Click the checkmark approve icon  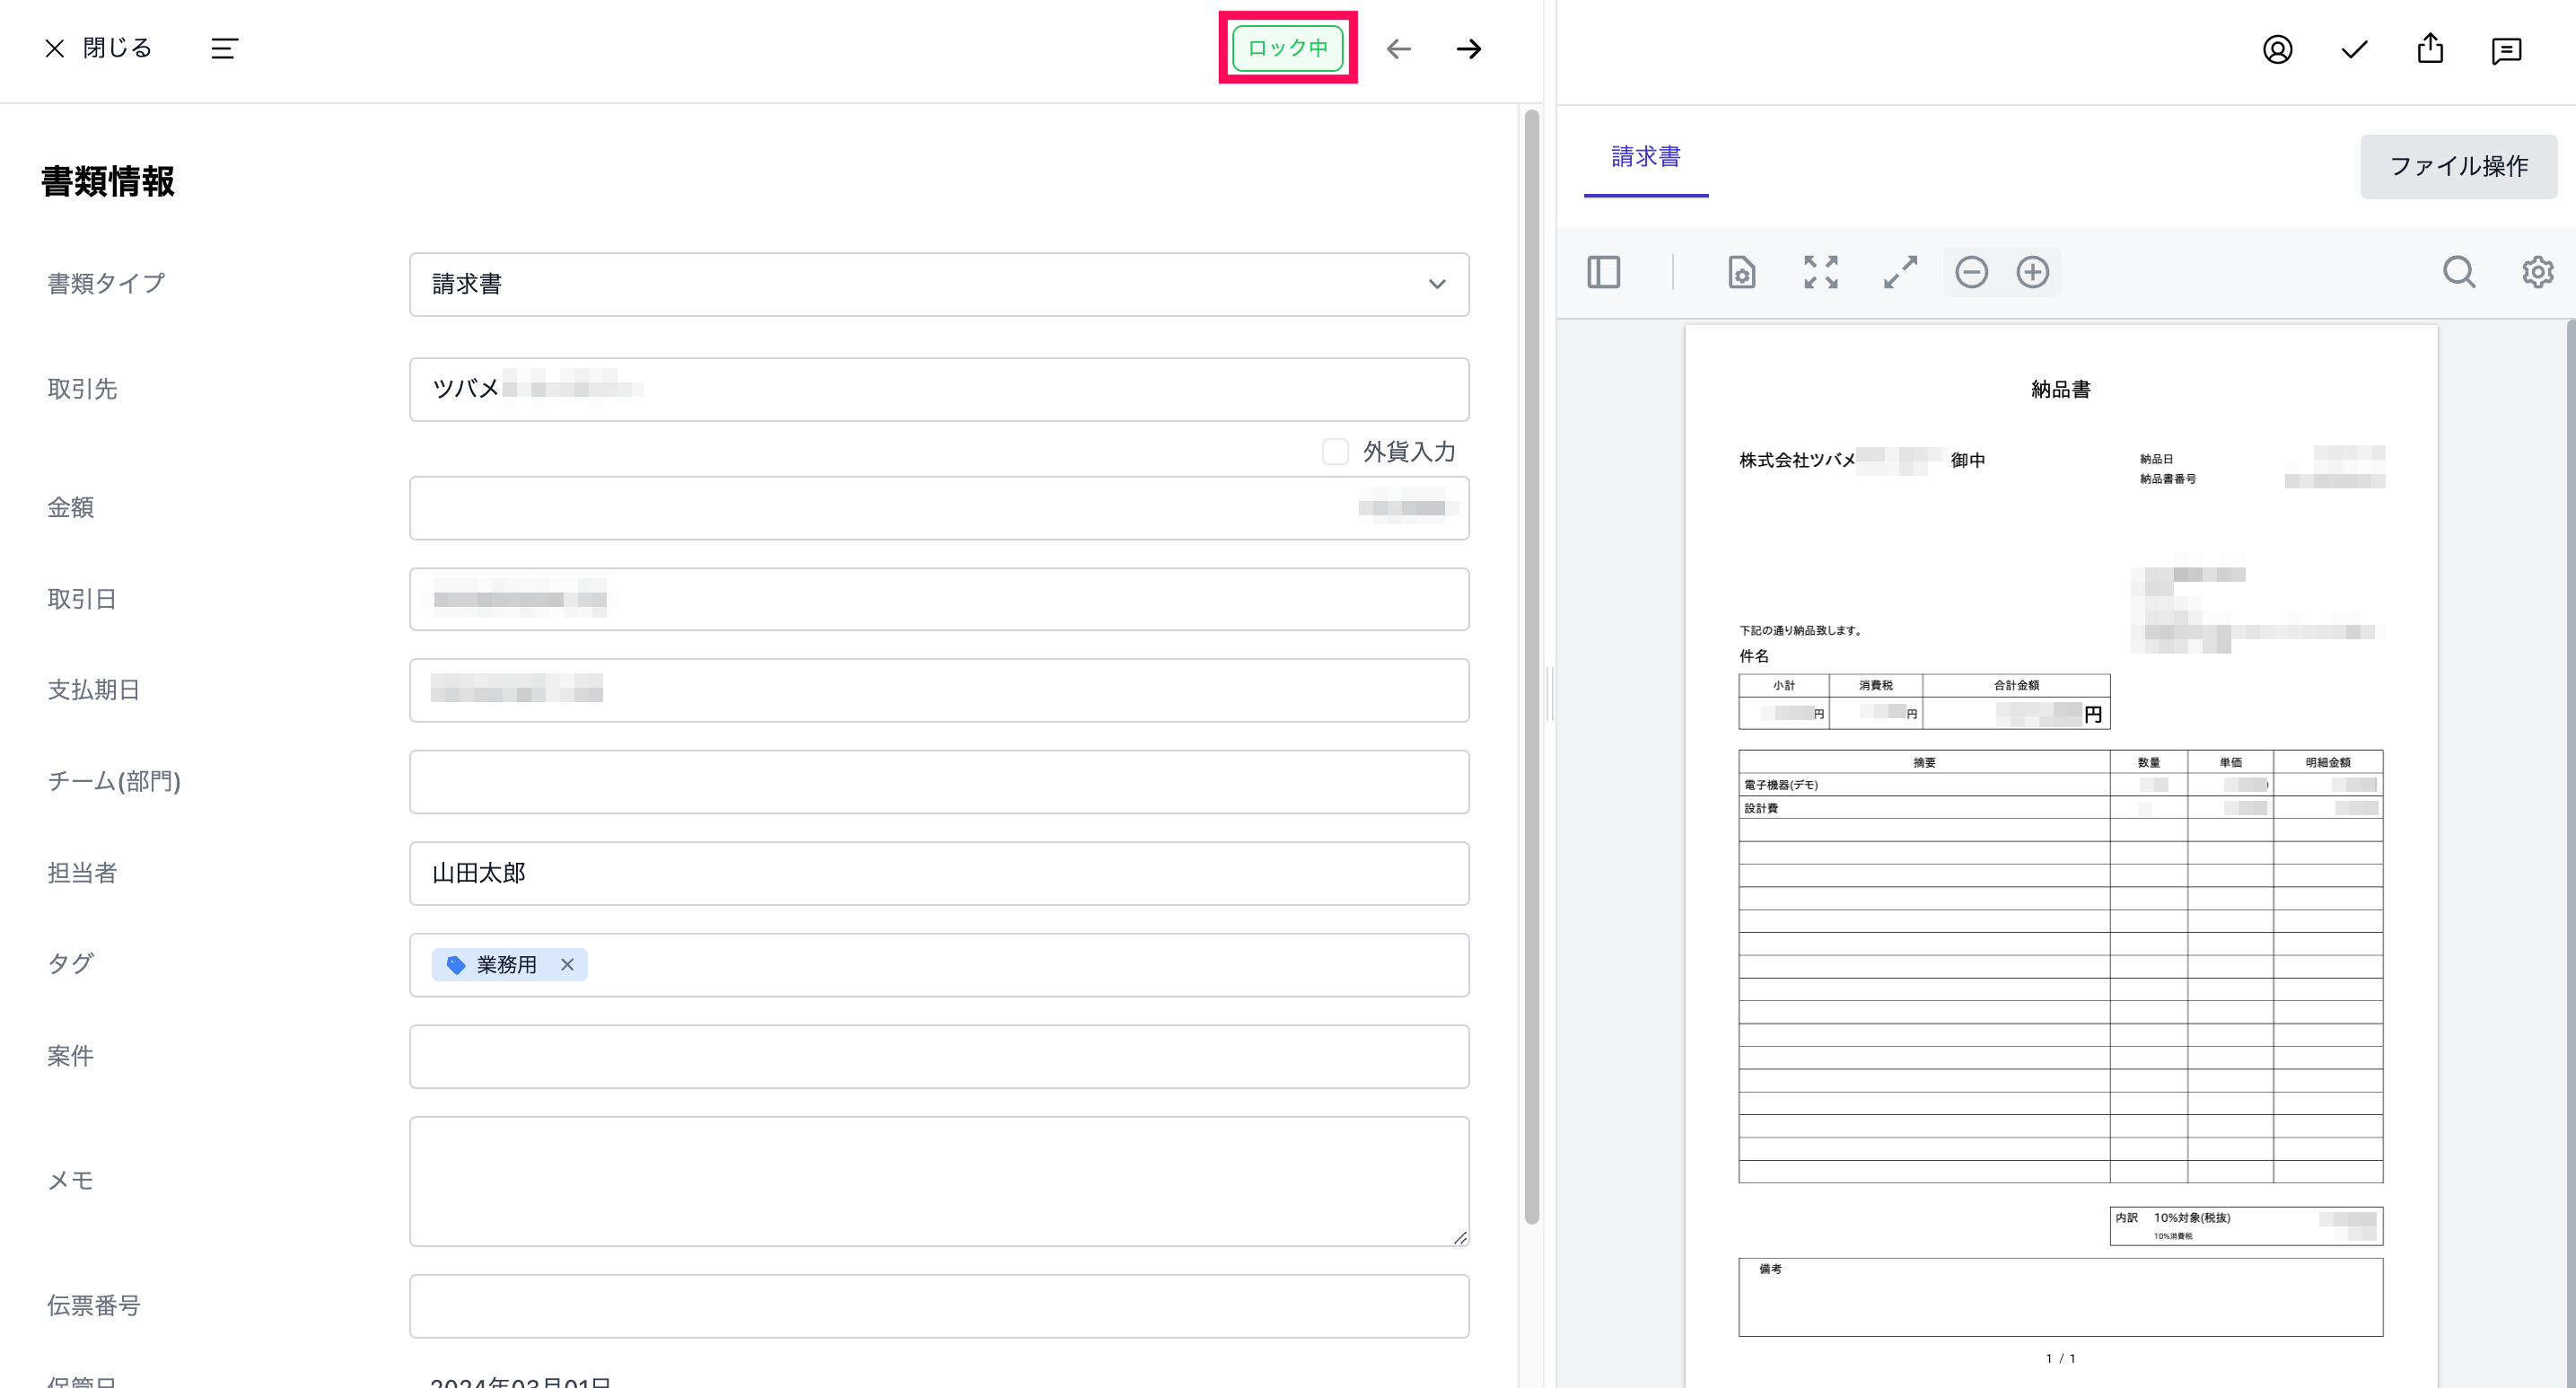click(2354, 49)
